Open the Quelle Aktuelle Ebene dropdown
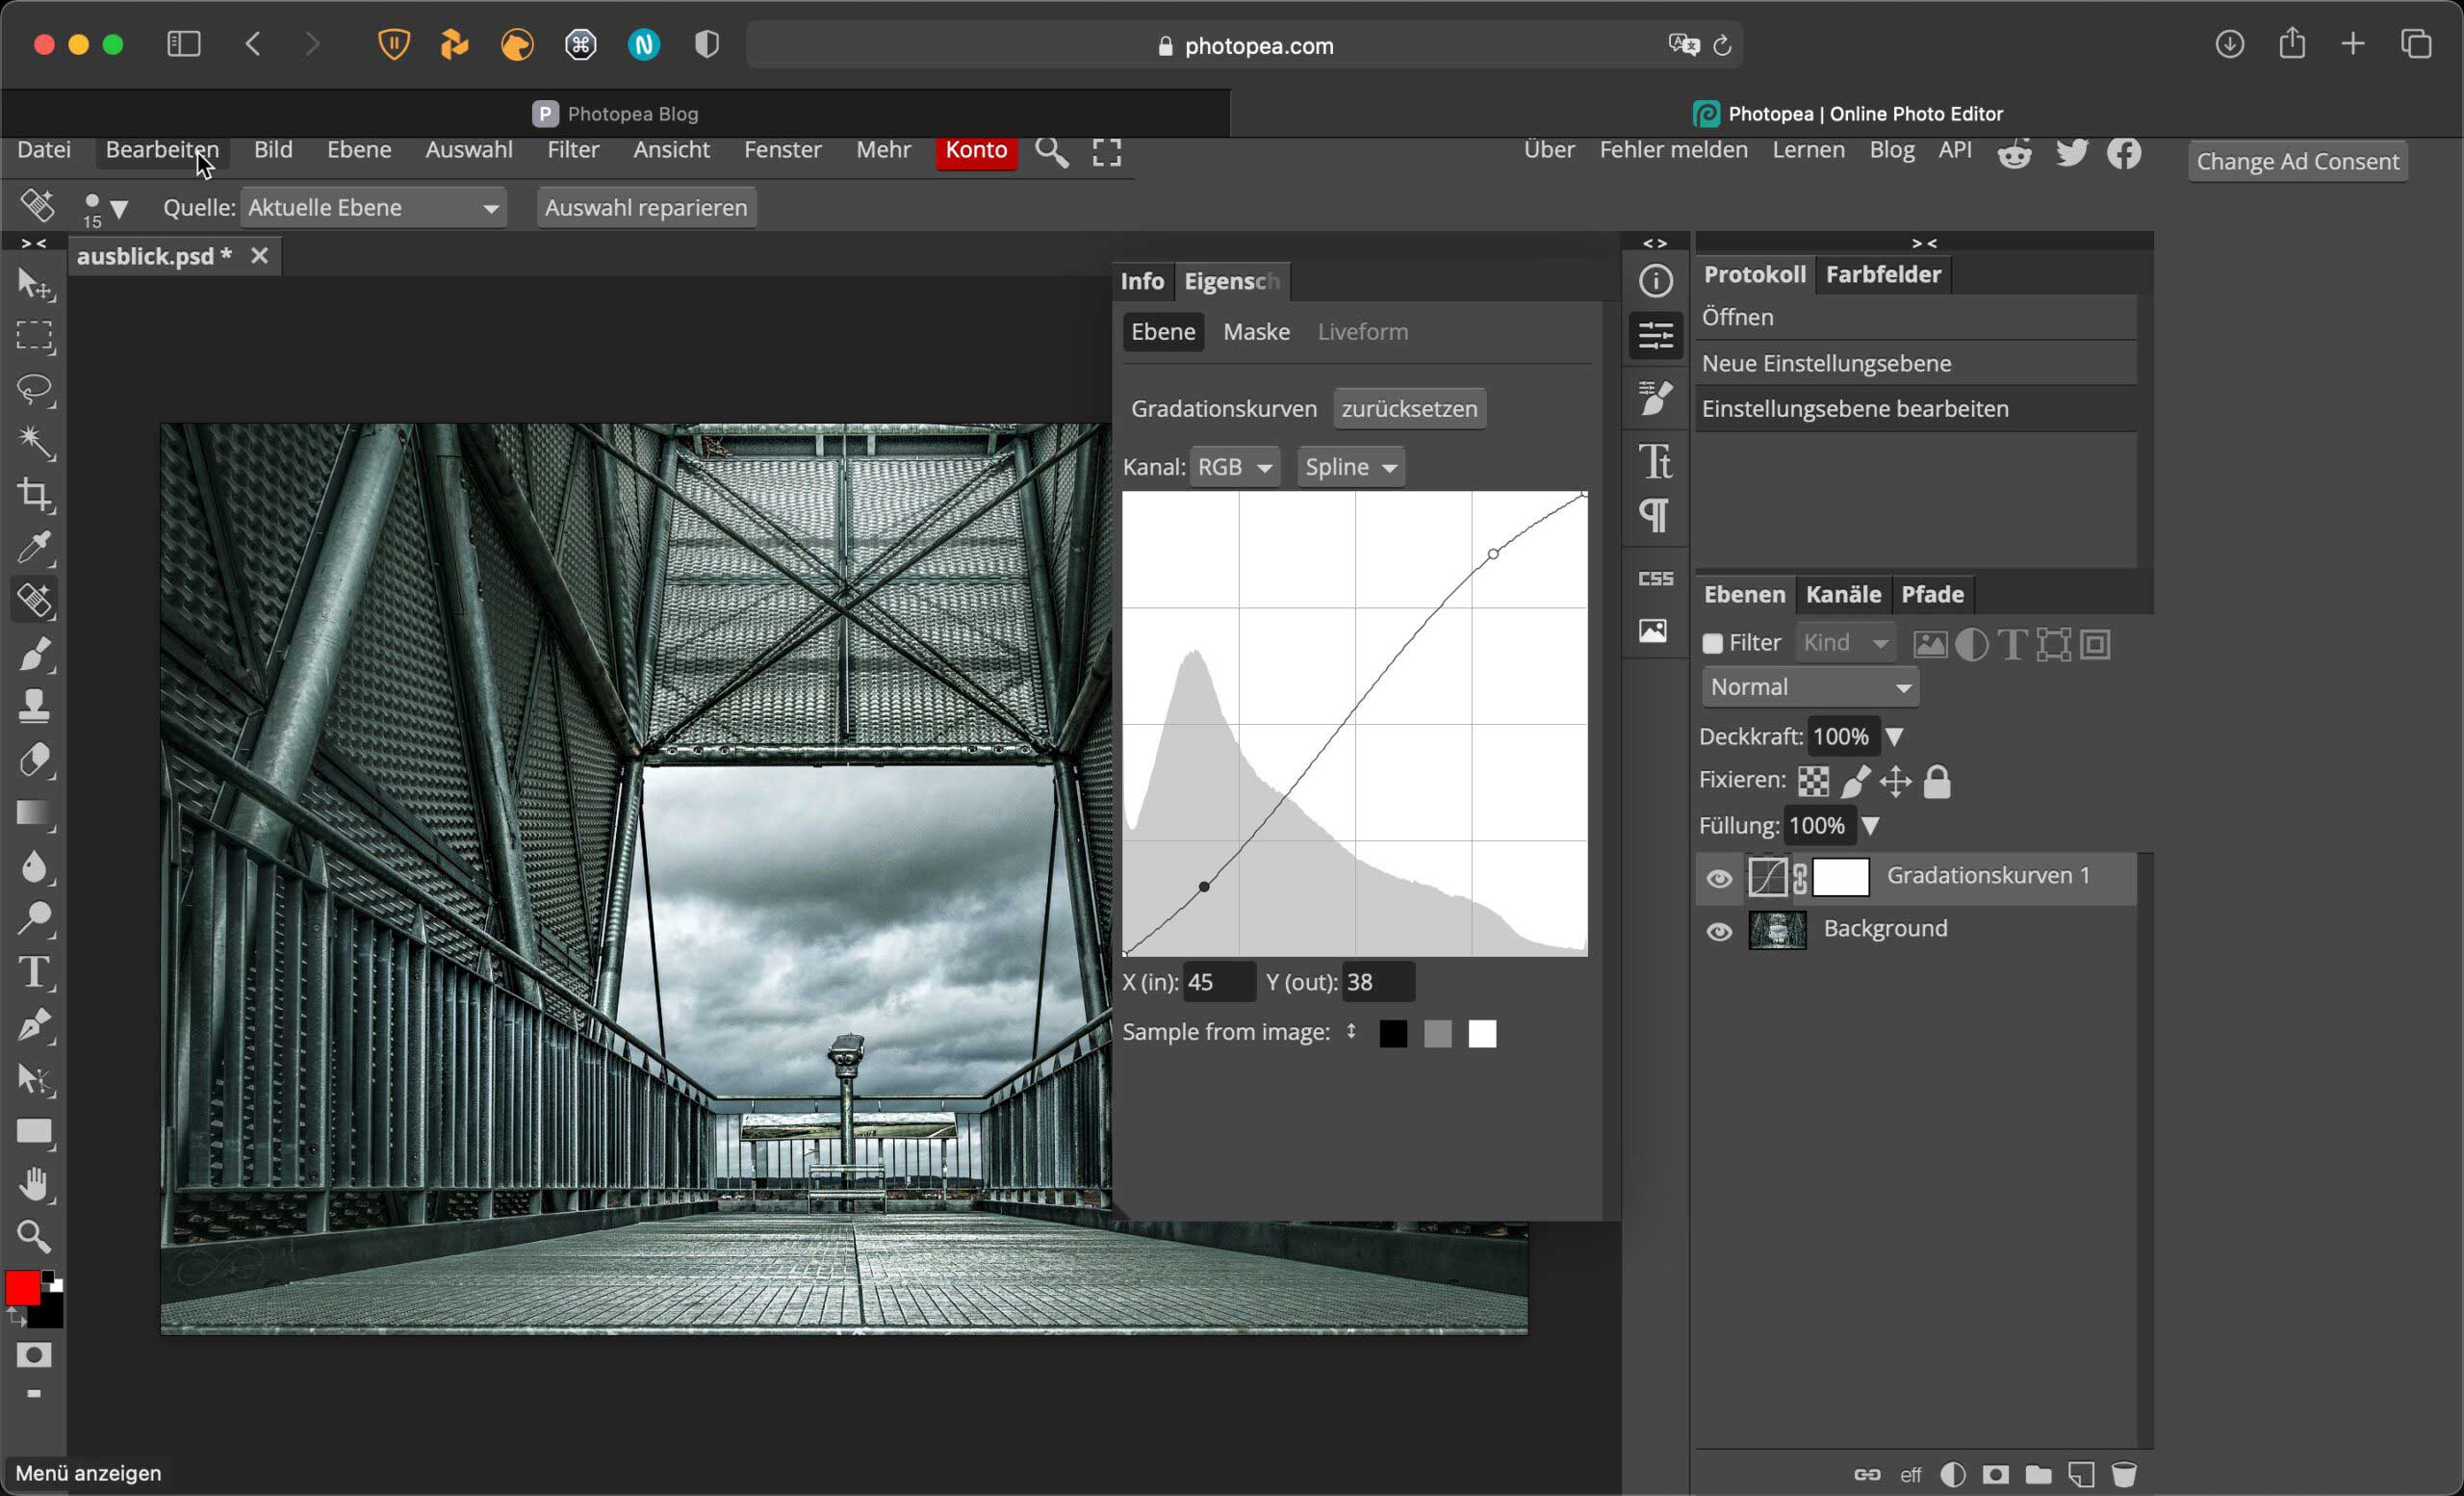 point(373,208)
